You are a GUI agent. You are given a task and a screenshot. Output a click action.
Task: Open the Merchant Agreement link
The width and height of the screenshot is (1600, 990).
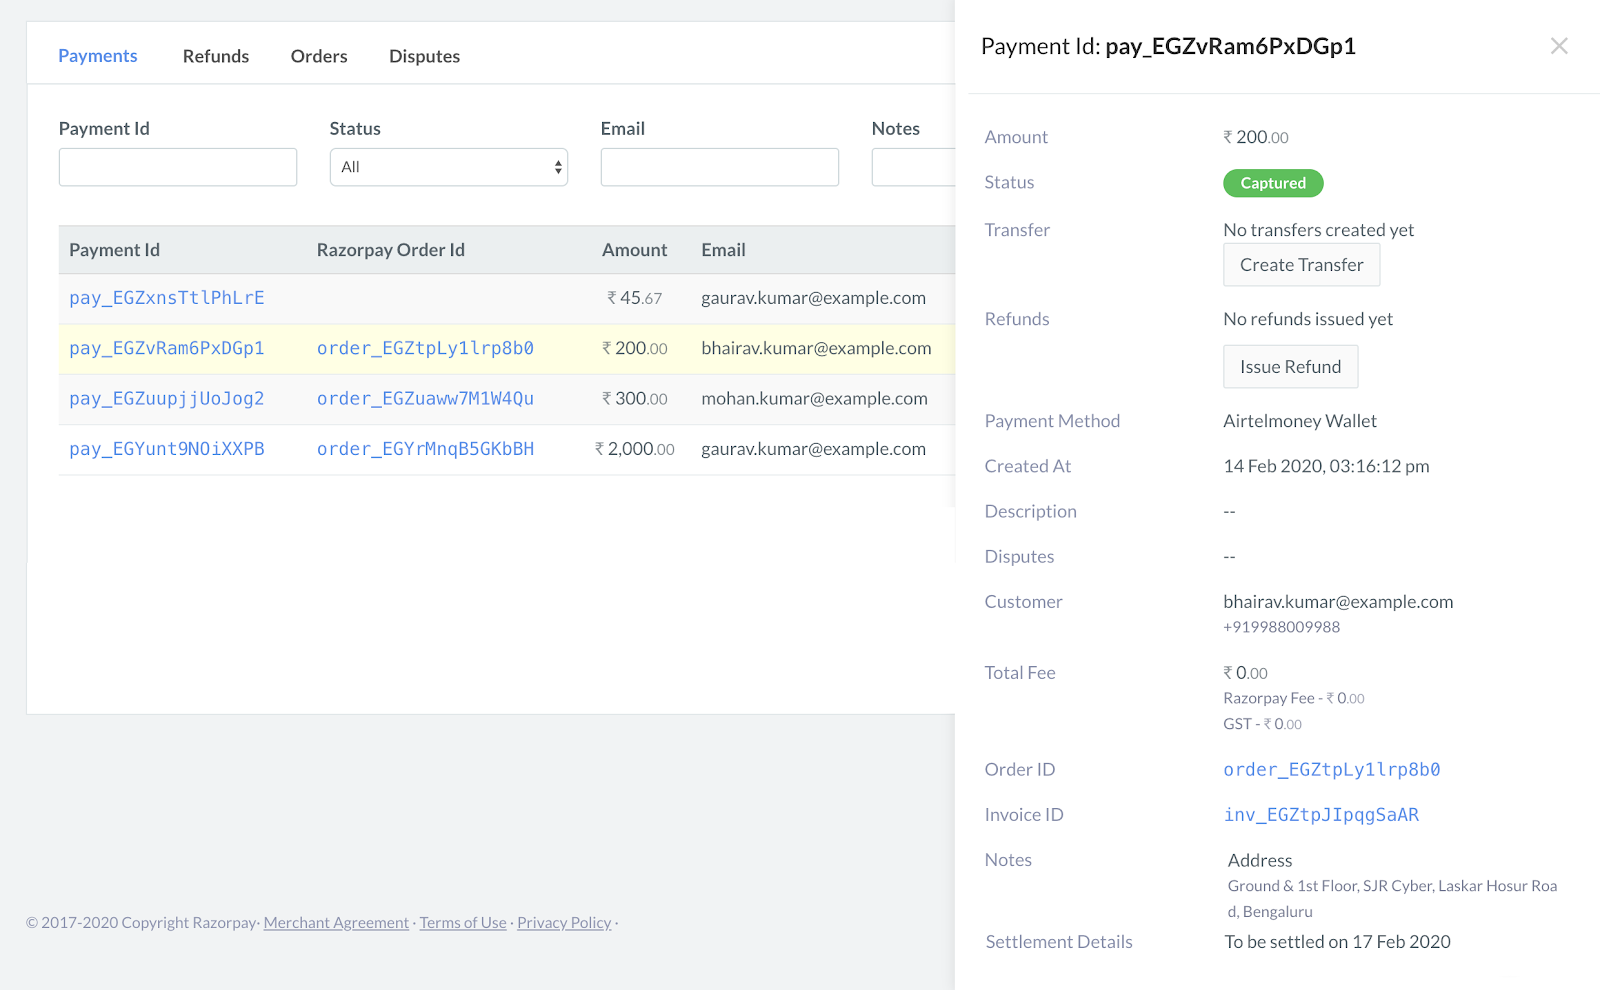click(335, 922)
